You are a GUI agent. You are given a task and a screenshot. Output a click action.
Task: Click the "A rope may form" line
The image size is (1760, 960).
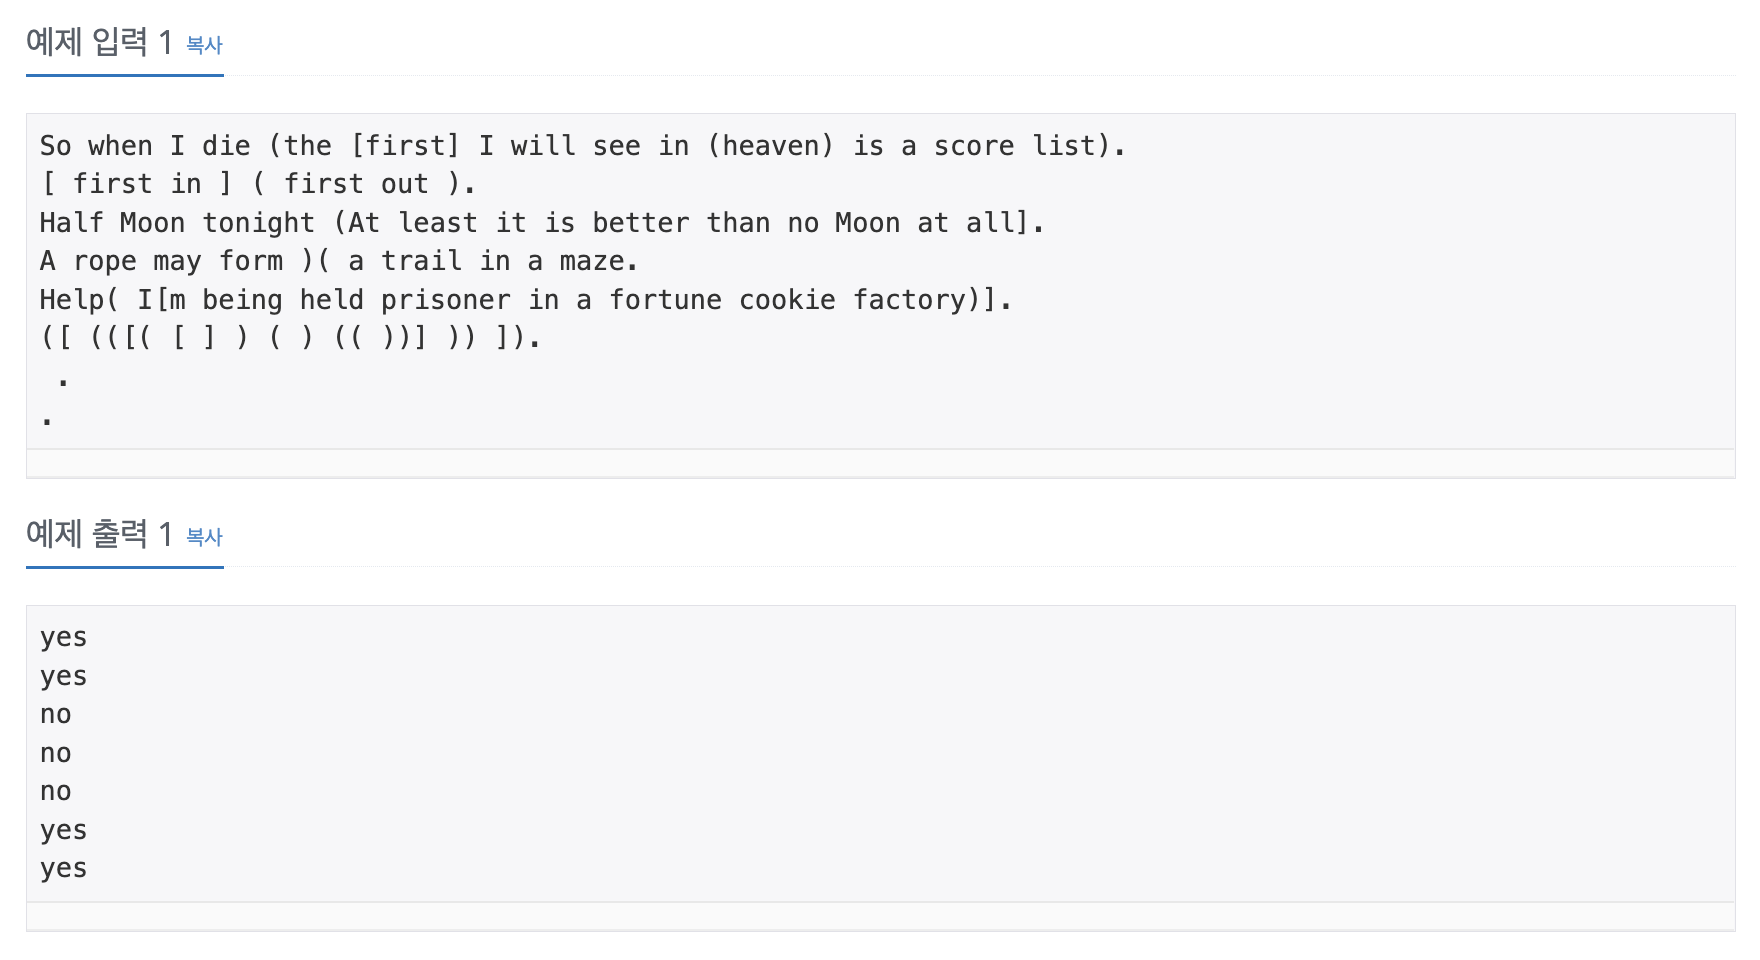pos(339,261)
